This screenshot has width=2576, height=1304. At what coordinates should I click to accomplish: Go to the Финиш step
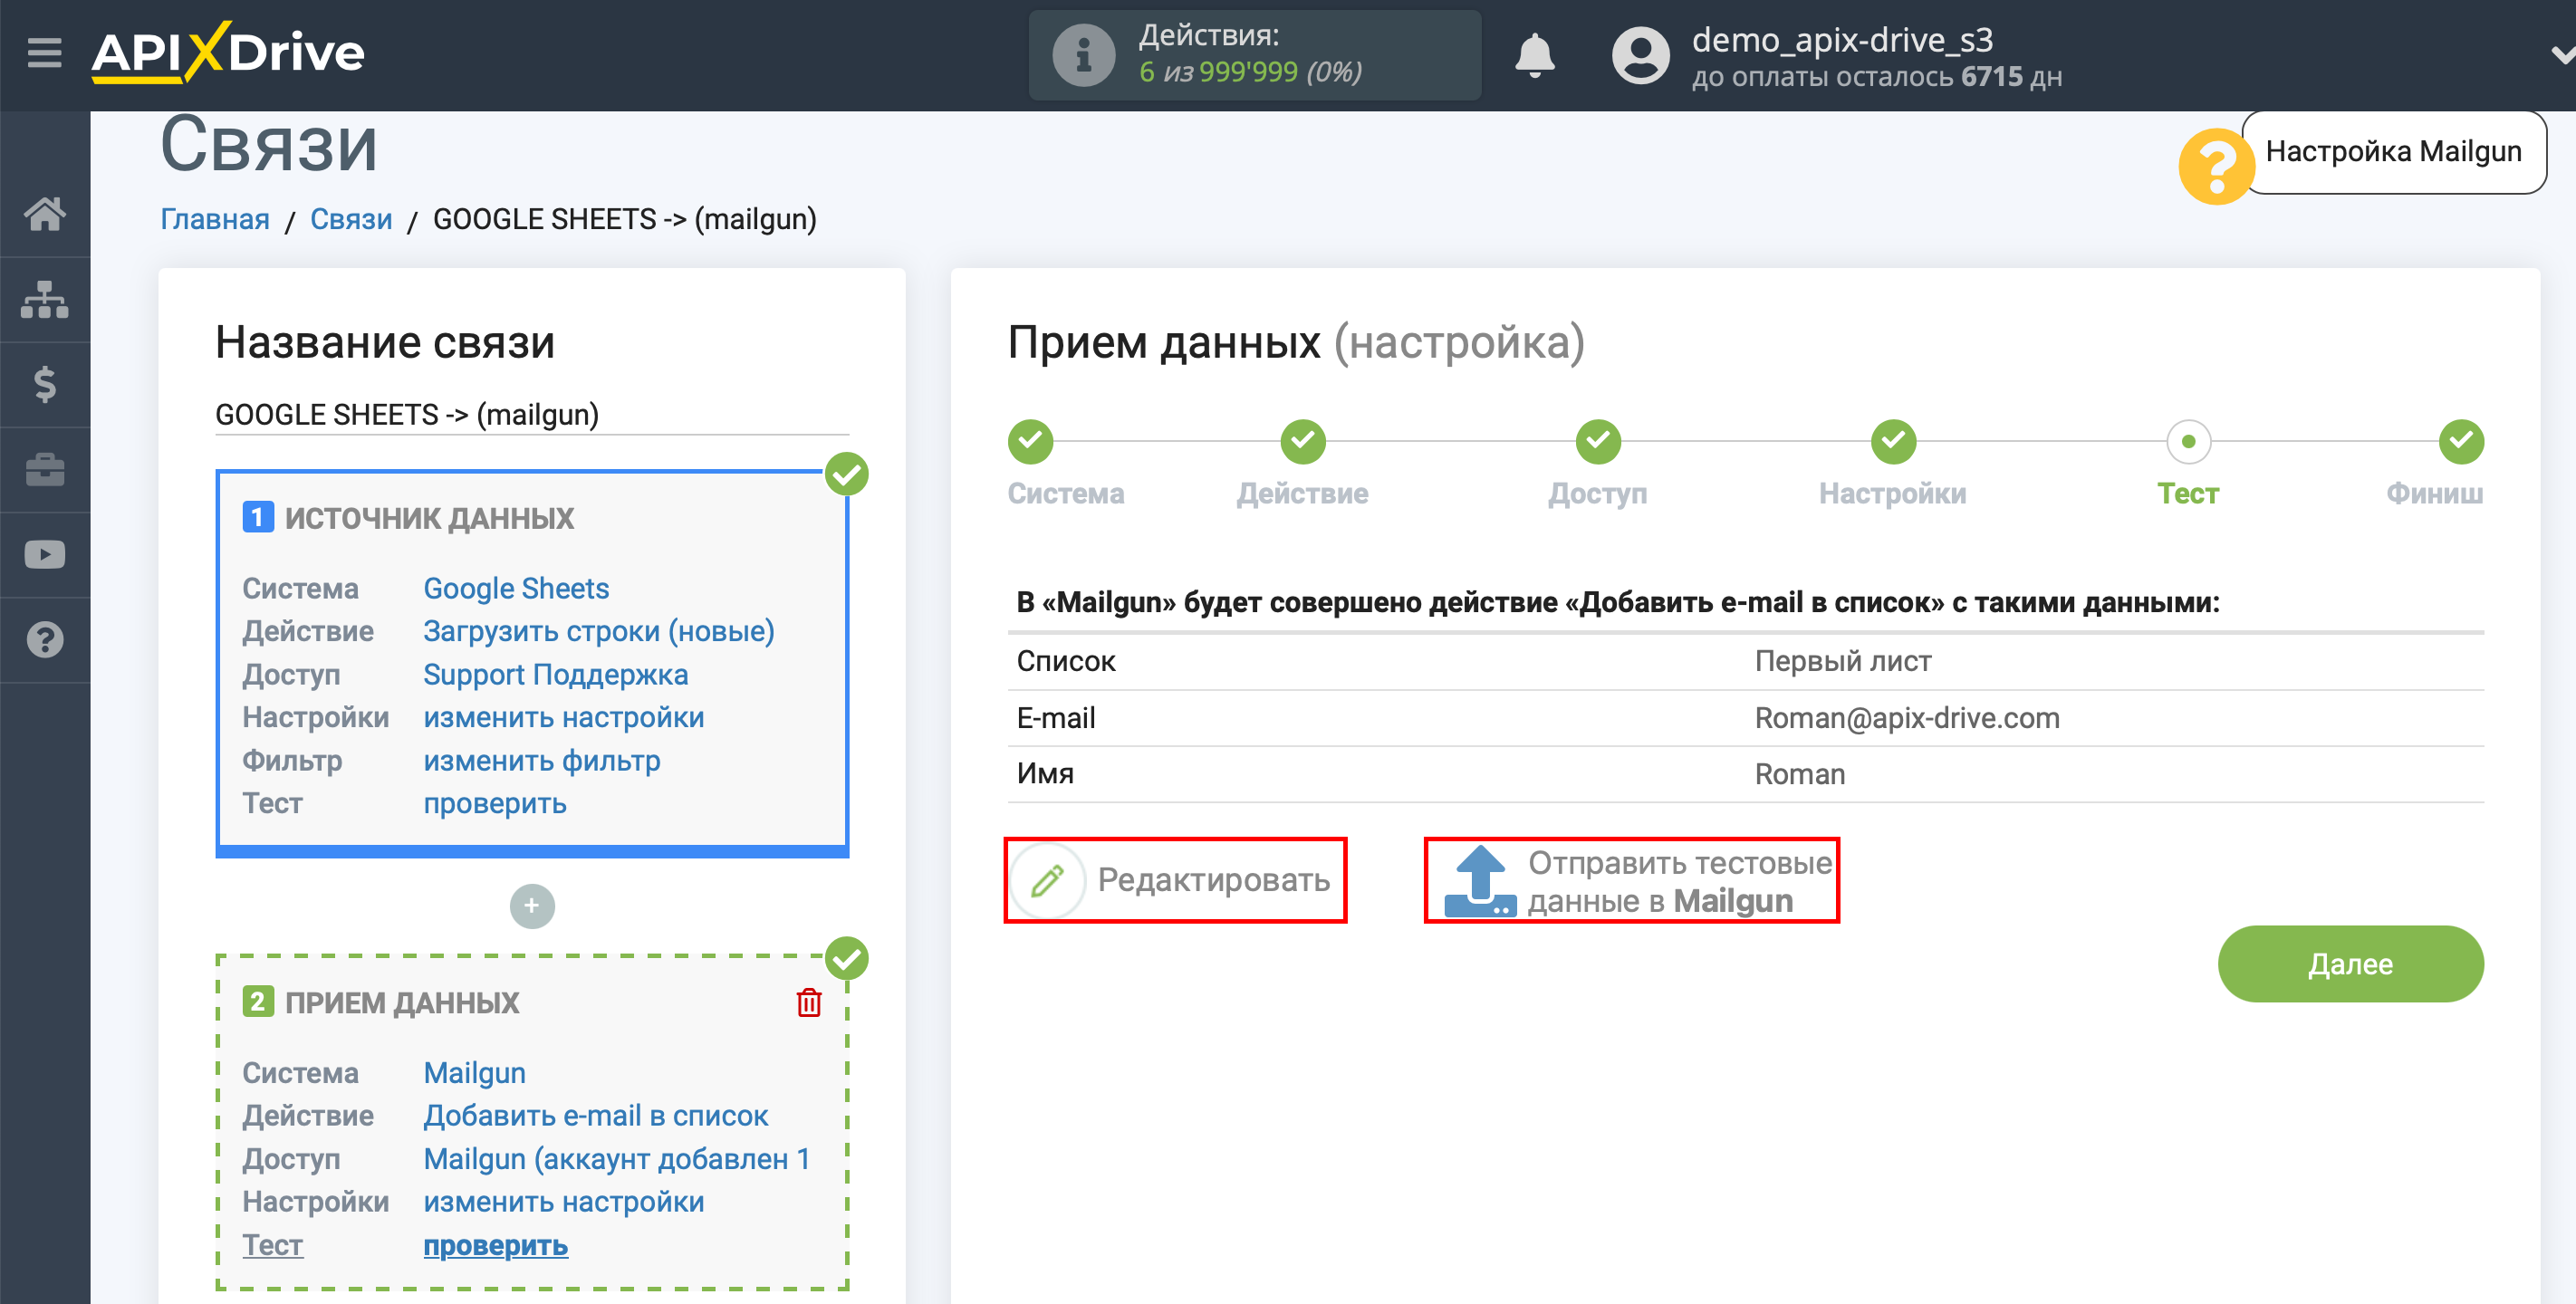(2461, 442)
